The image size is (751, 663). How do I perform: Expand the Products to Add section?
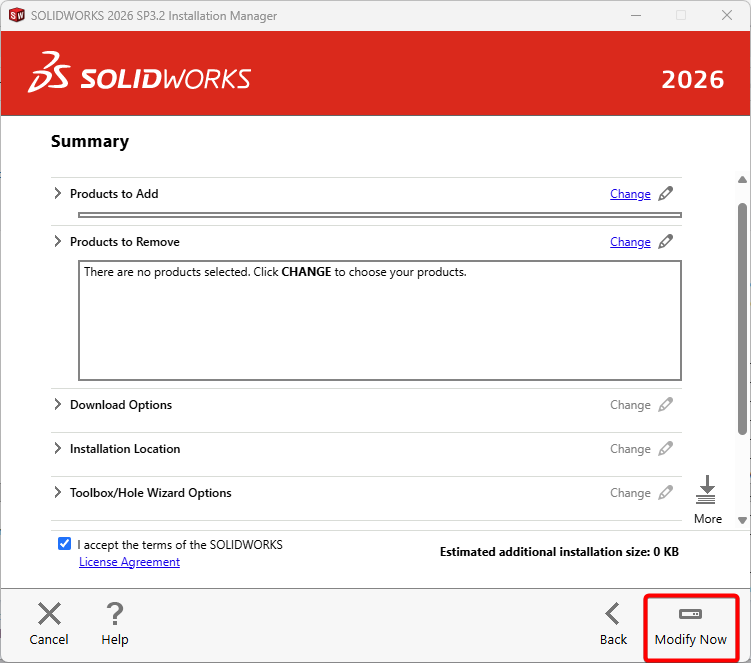[57, 194]
